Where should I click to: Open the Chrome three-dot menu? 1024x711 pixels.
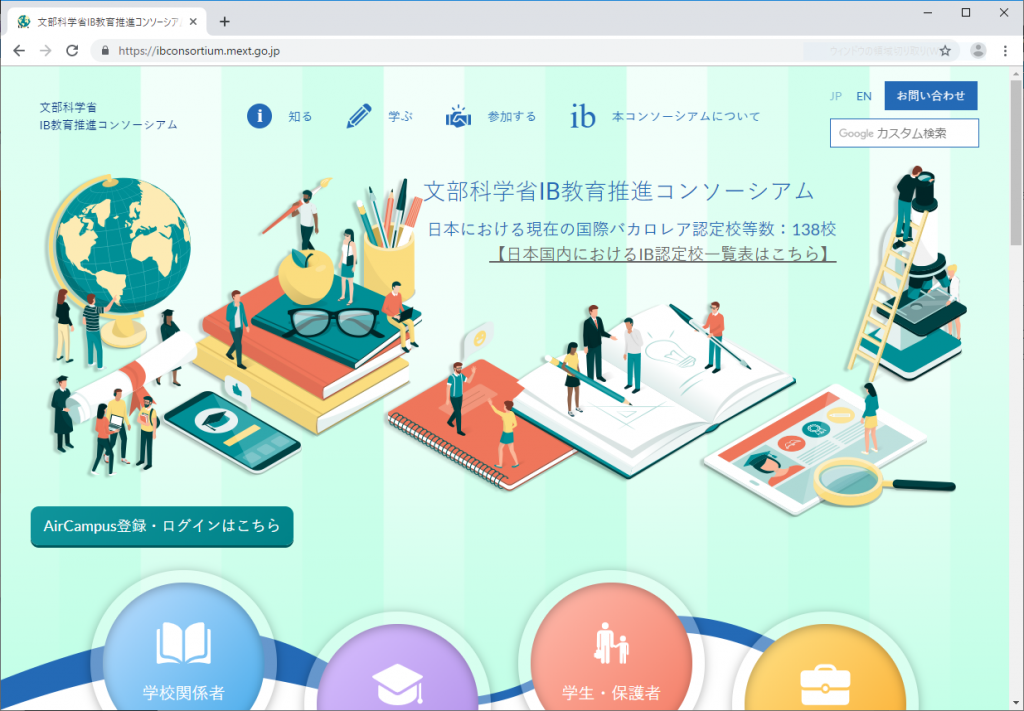pos(1005,51)
